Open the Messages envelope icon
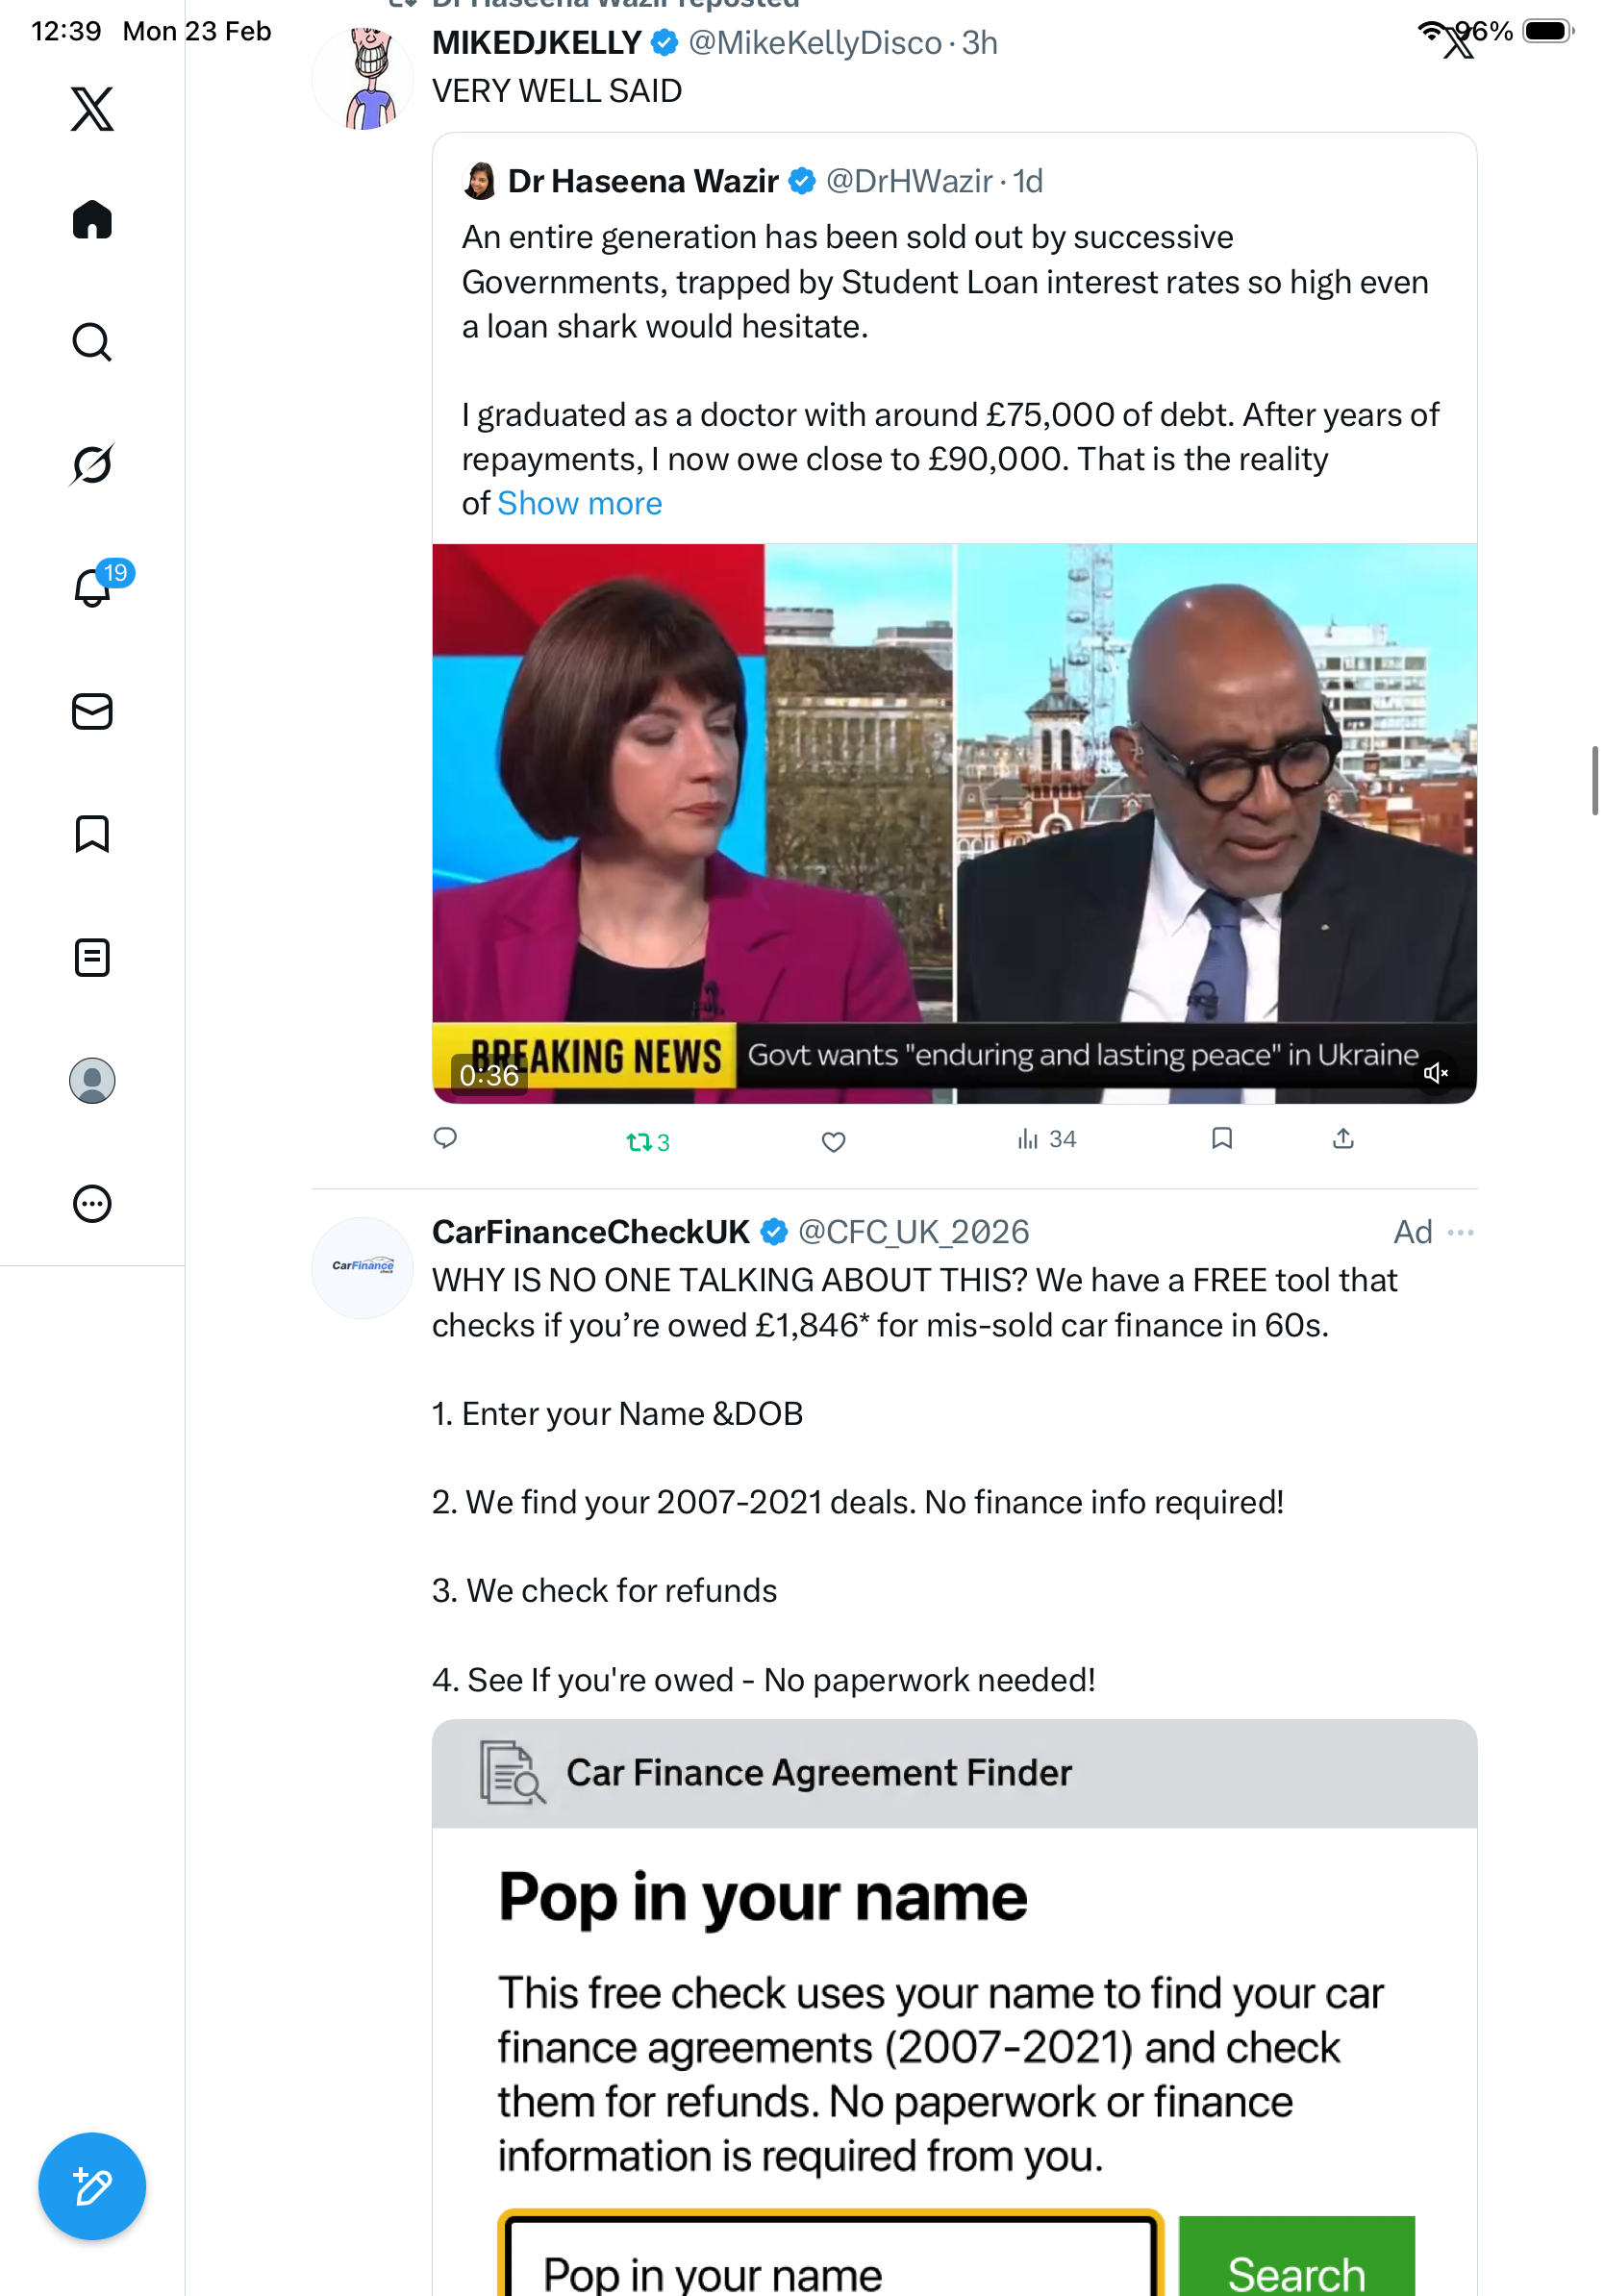The image size is (1604, 2296). coord(92,711)
